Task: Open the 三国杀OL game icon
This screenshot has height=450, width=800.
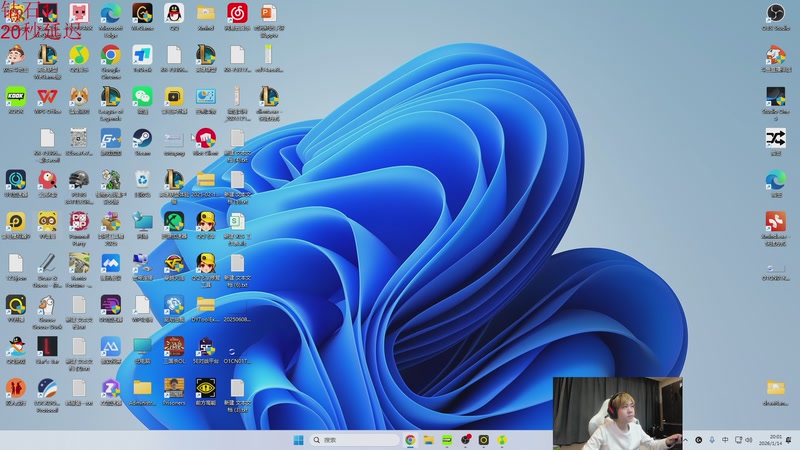Action: (174, 347)
